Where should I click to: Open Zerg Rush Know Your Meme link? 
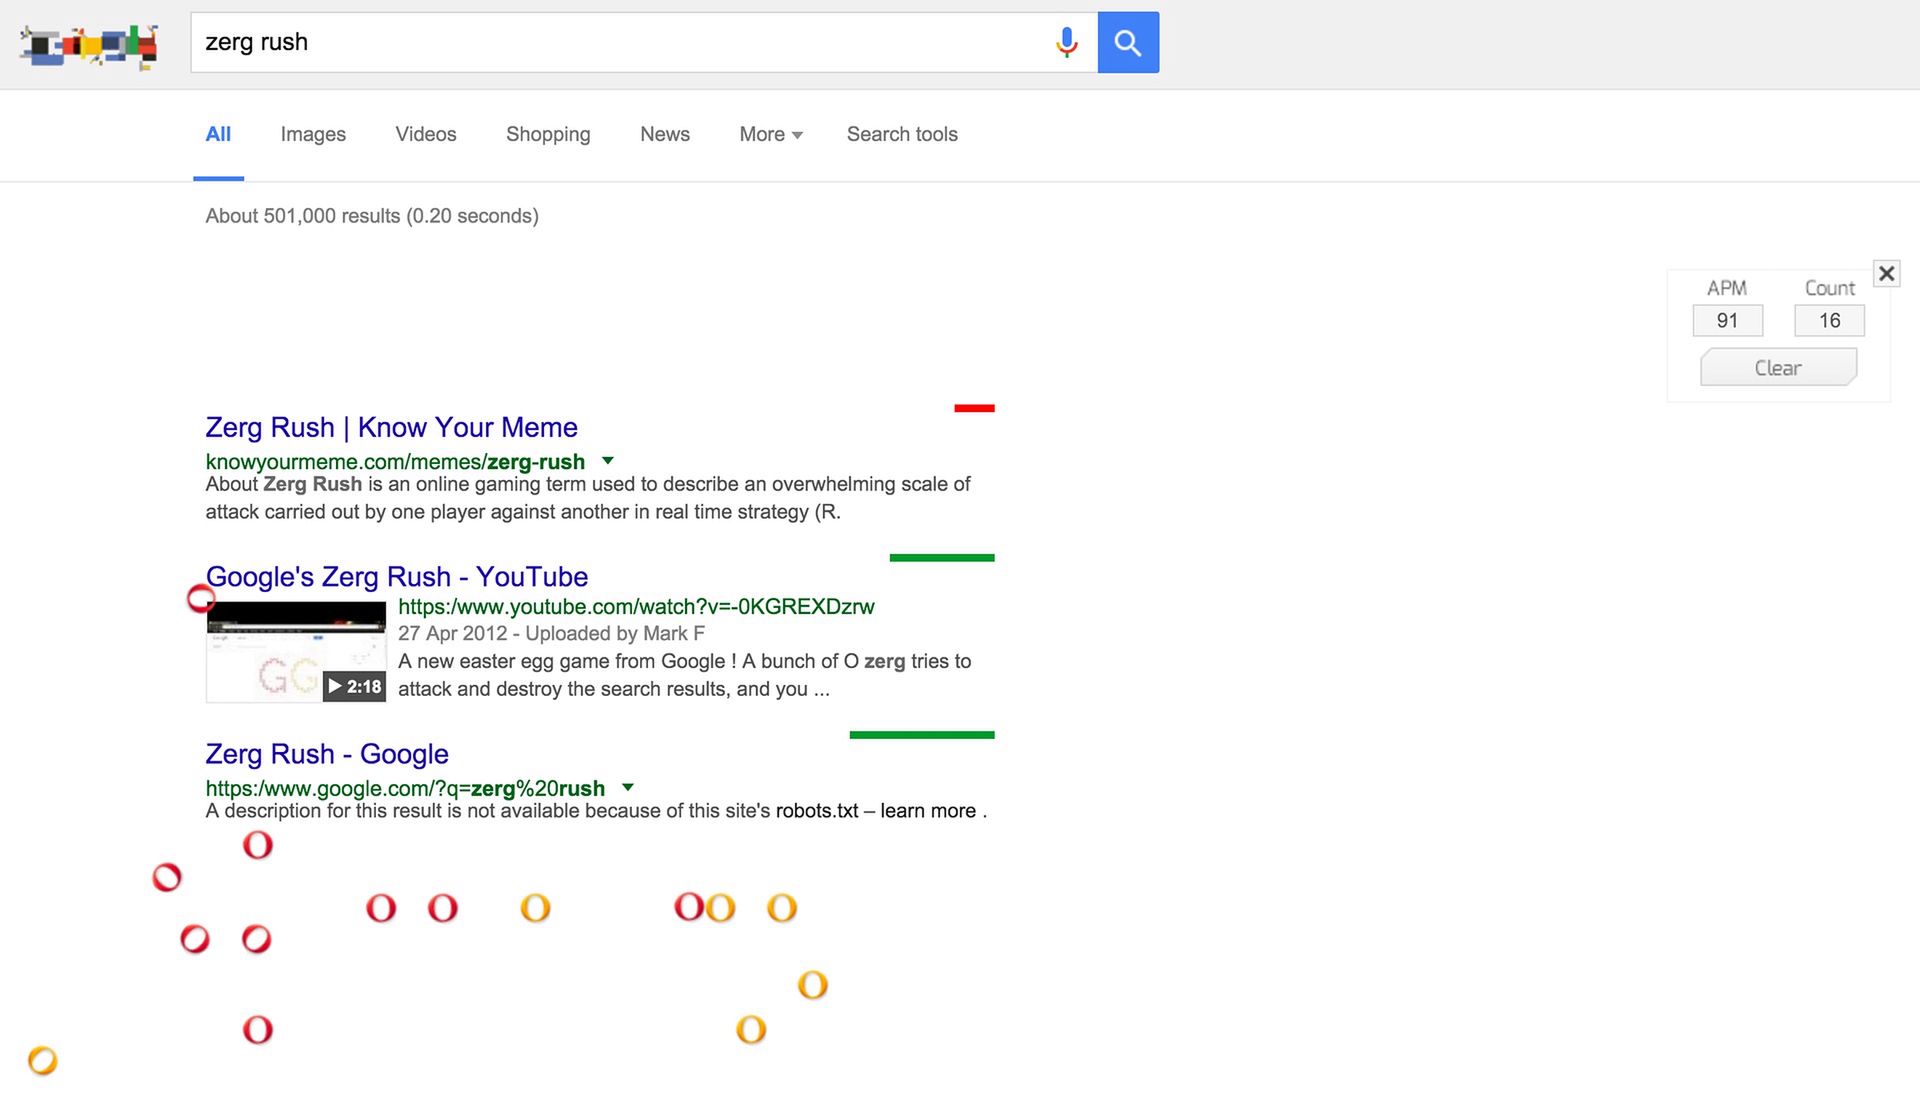pos(391,427)
